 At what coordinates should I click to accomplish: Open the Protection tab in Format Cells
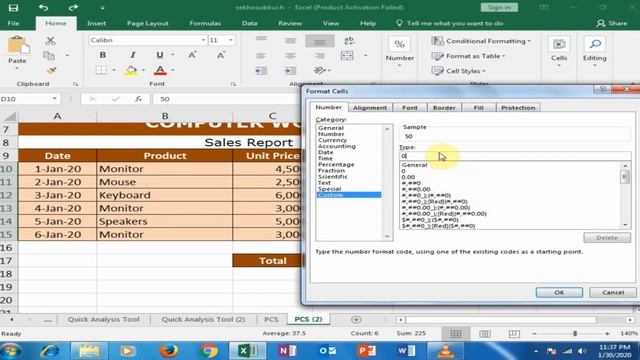pos(518,108)
